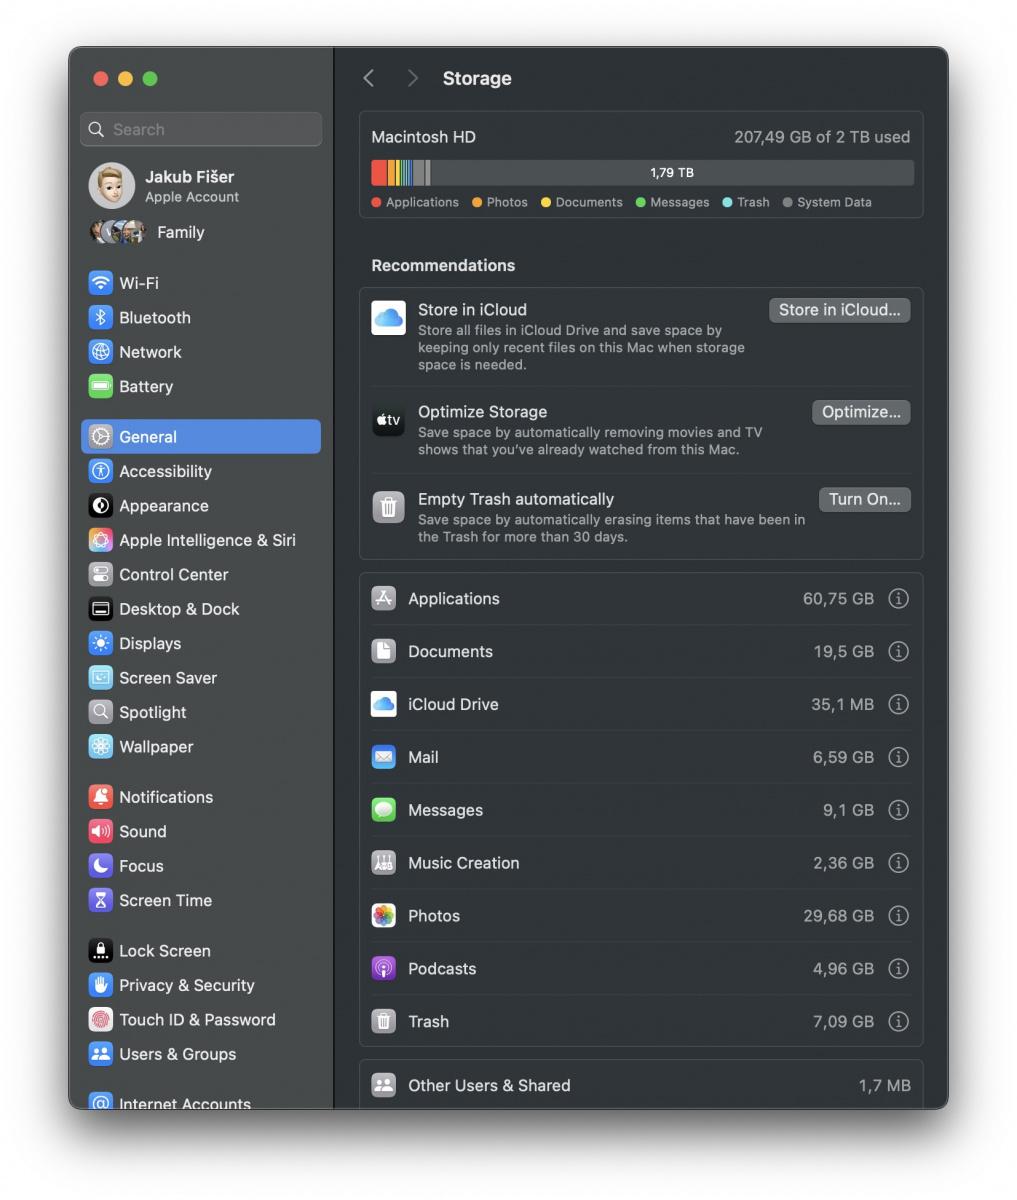Click the Other Users & Shared row

pyautogui.click(x=641, y=1084)
